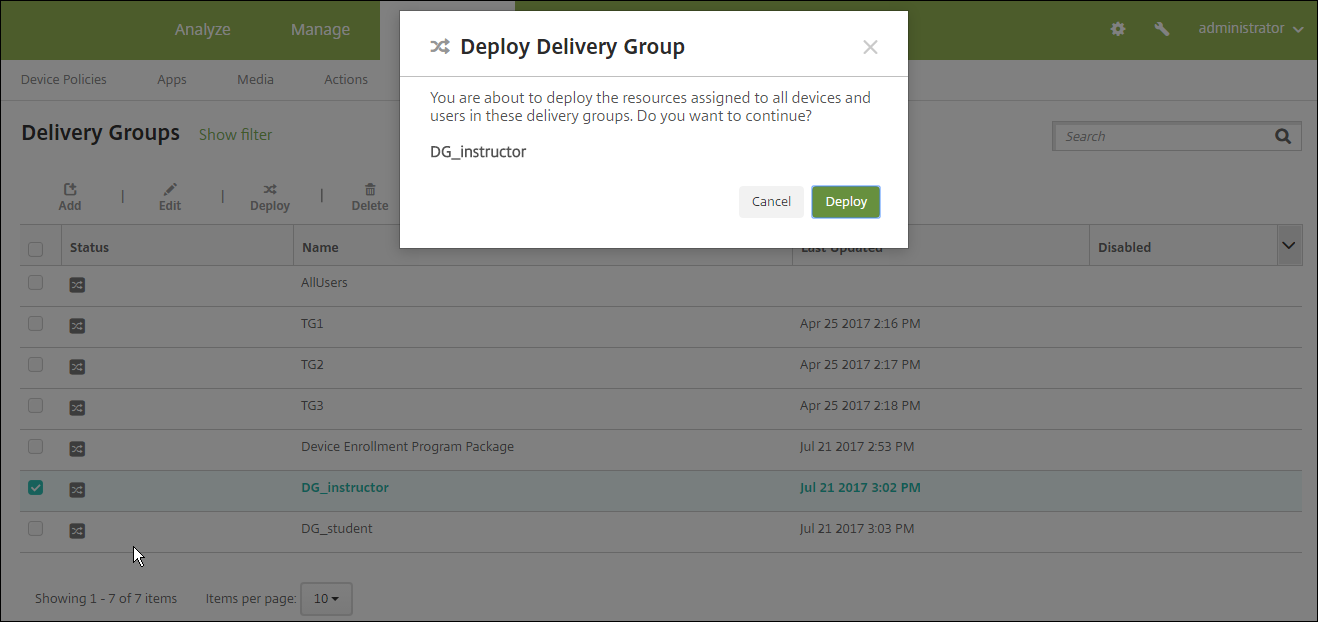The width and height of the screenshot is (1318, 622).
Task: Switch to the Analyze tab
Action: coord(203,30)
